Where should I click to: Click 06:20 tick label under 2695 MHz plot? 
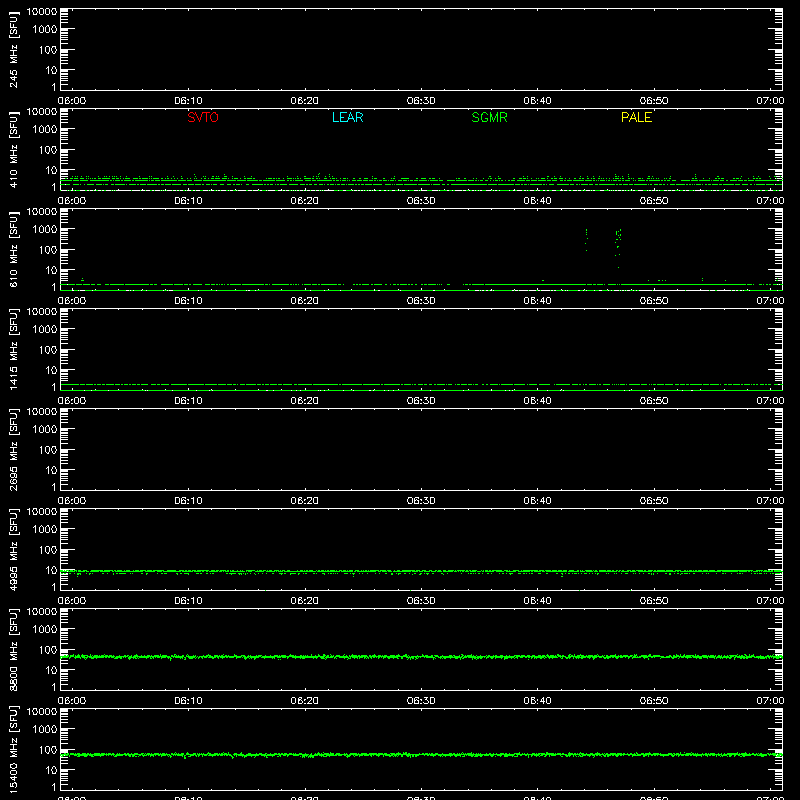[305, 501]
